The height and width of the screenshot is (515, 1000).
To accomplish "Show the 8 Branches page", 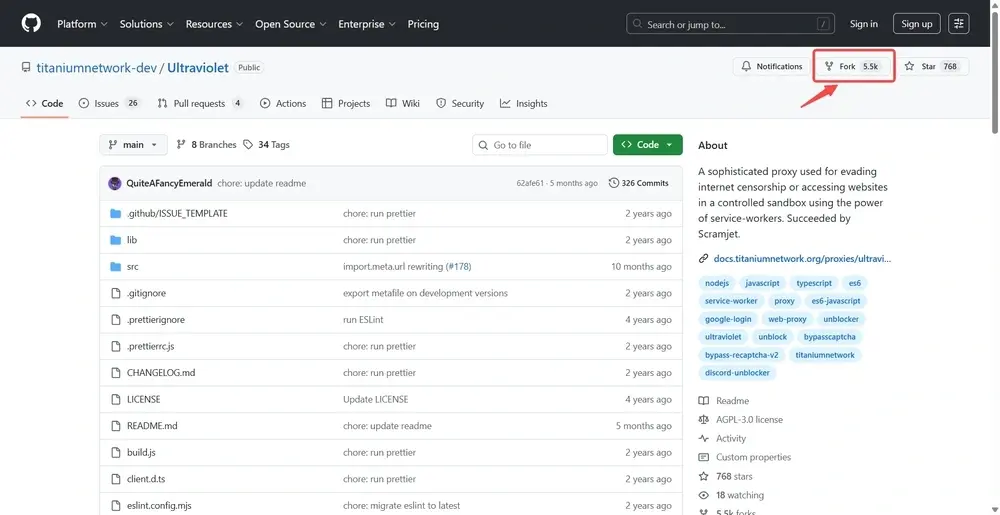I will click(x=206, y=145).
